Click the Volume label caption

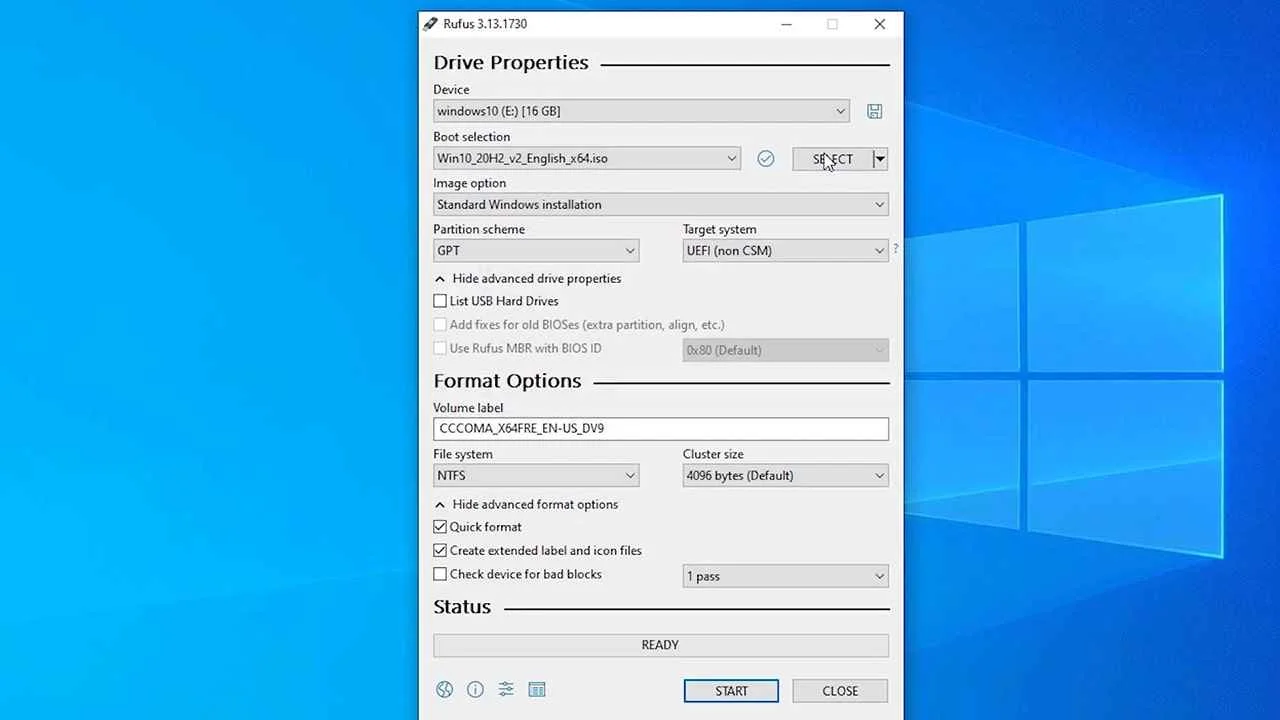(x=468, y=408)
